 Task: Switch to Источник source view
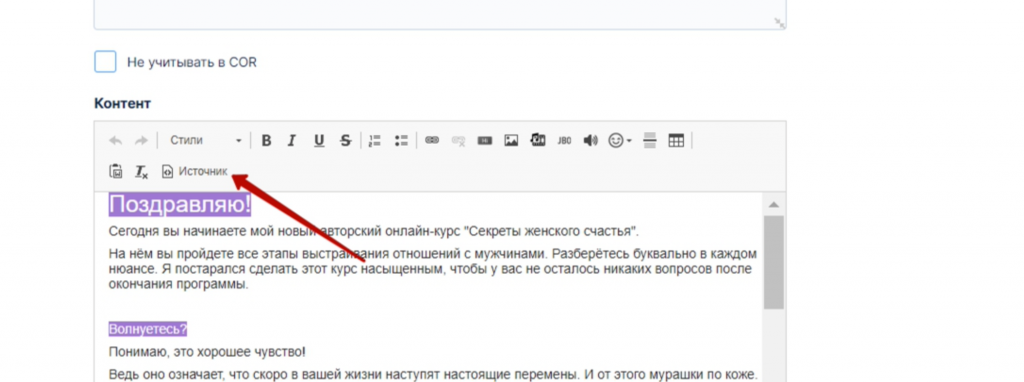[x=195, y=171]
